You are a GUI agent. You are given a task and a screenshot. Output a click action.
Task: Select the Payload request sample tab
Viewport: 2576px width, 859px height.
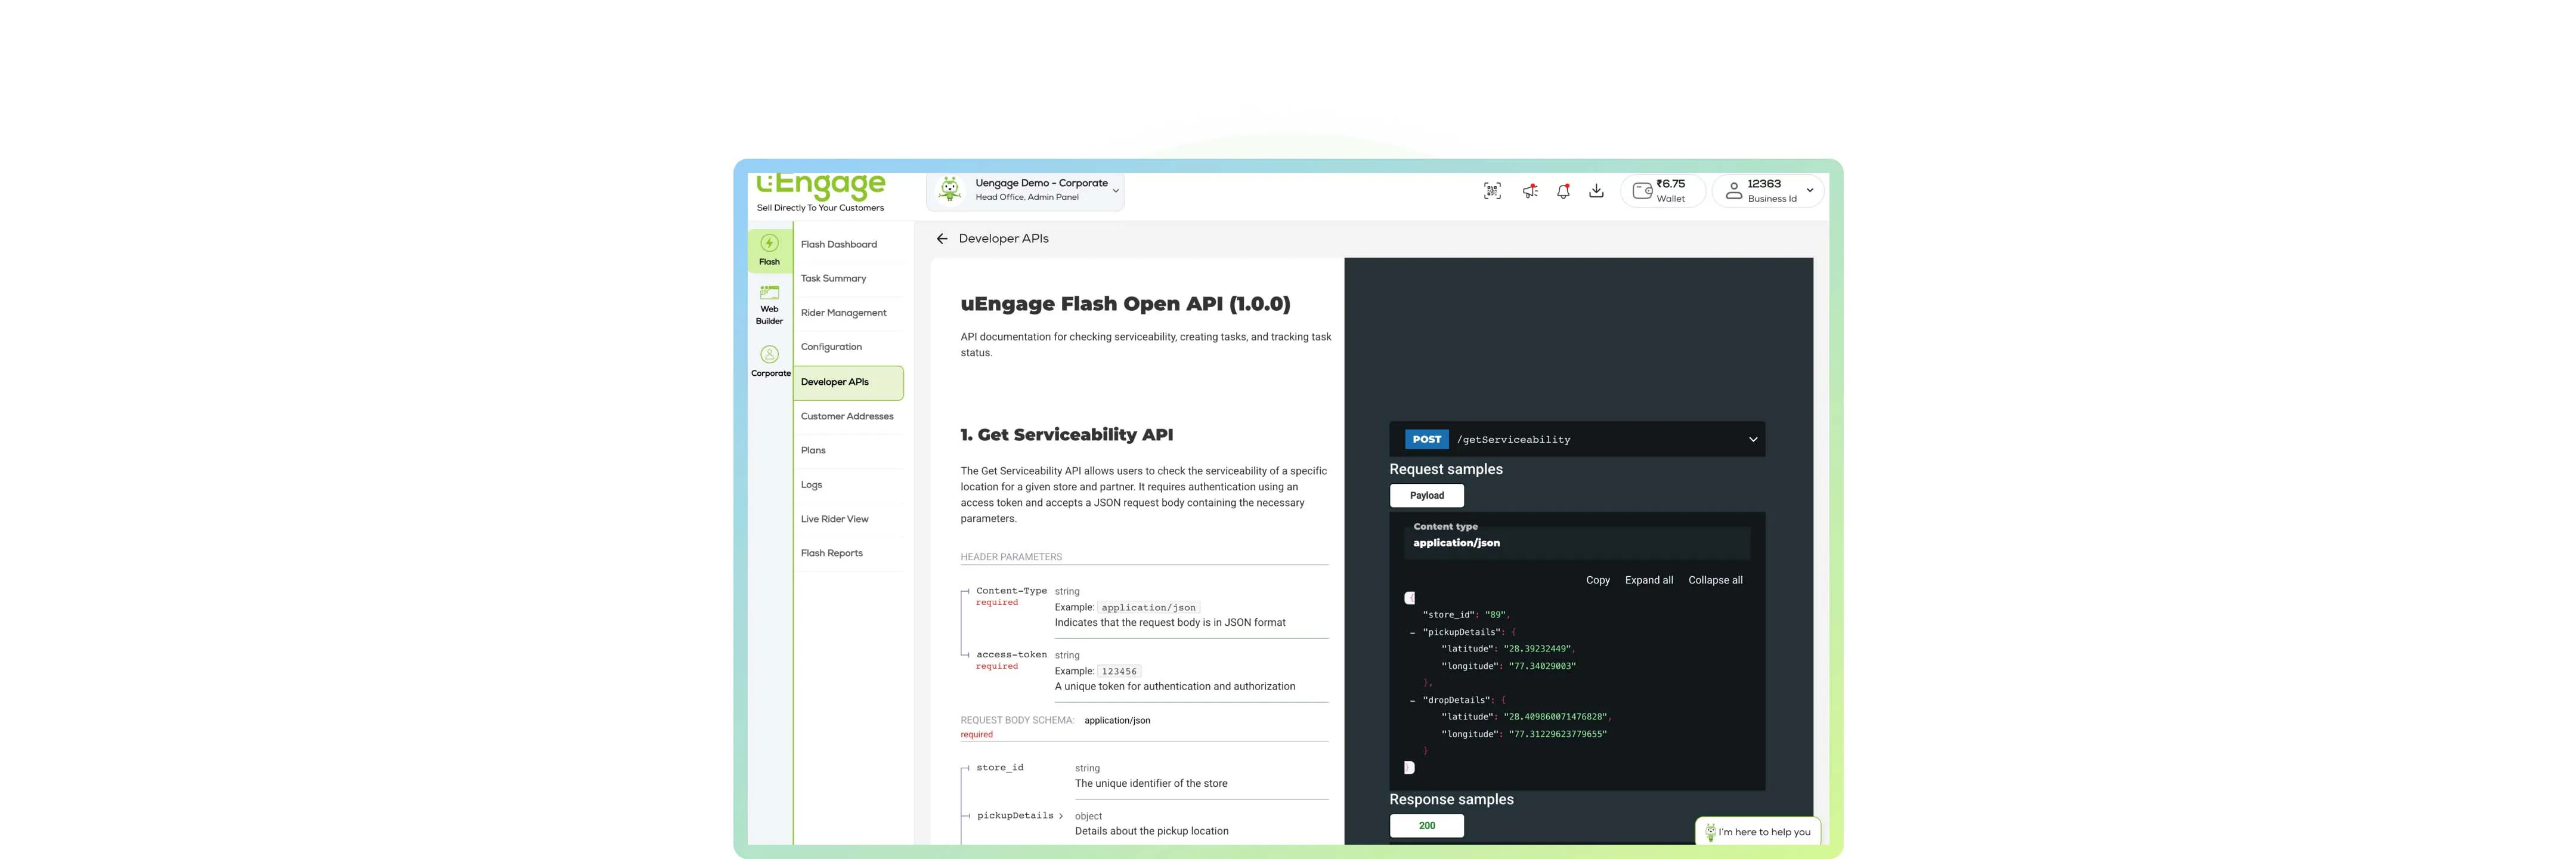(1426, 496)
